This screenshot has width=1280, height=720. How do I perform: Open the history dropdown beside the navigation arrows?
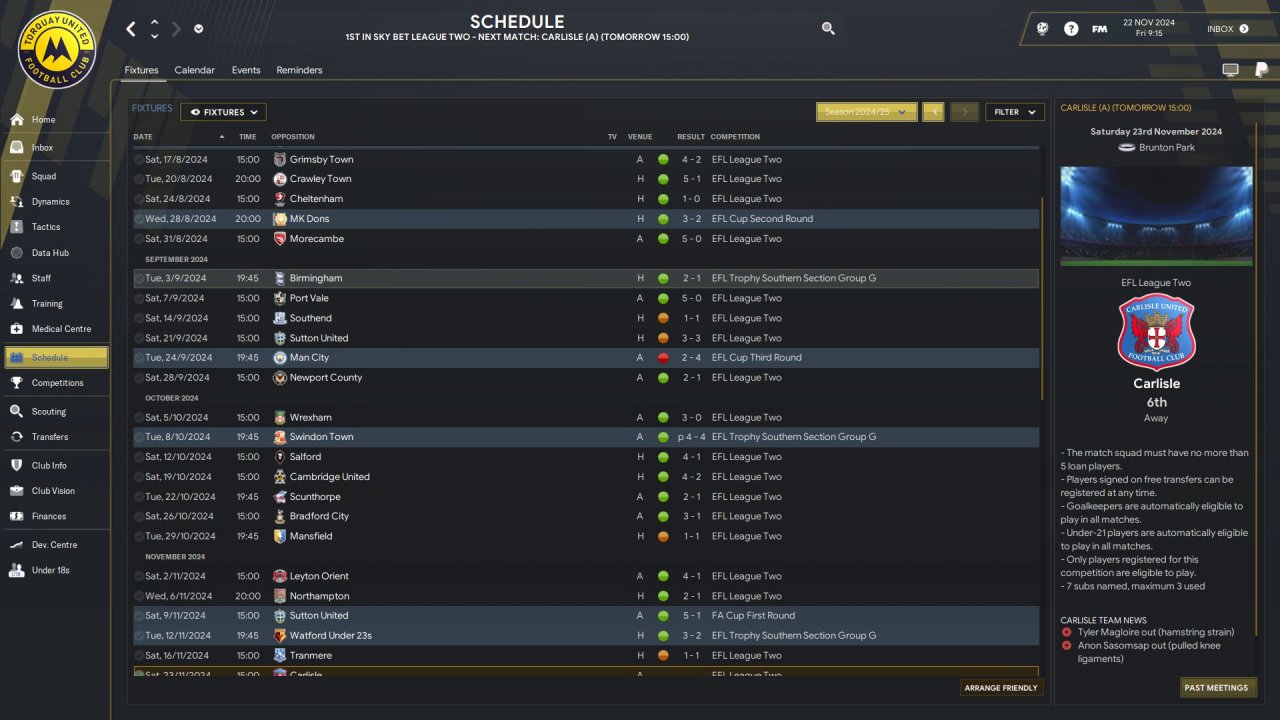198,29
